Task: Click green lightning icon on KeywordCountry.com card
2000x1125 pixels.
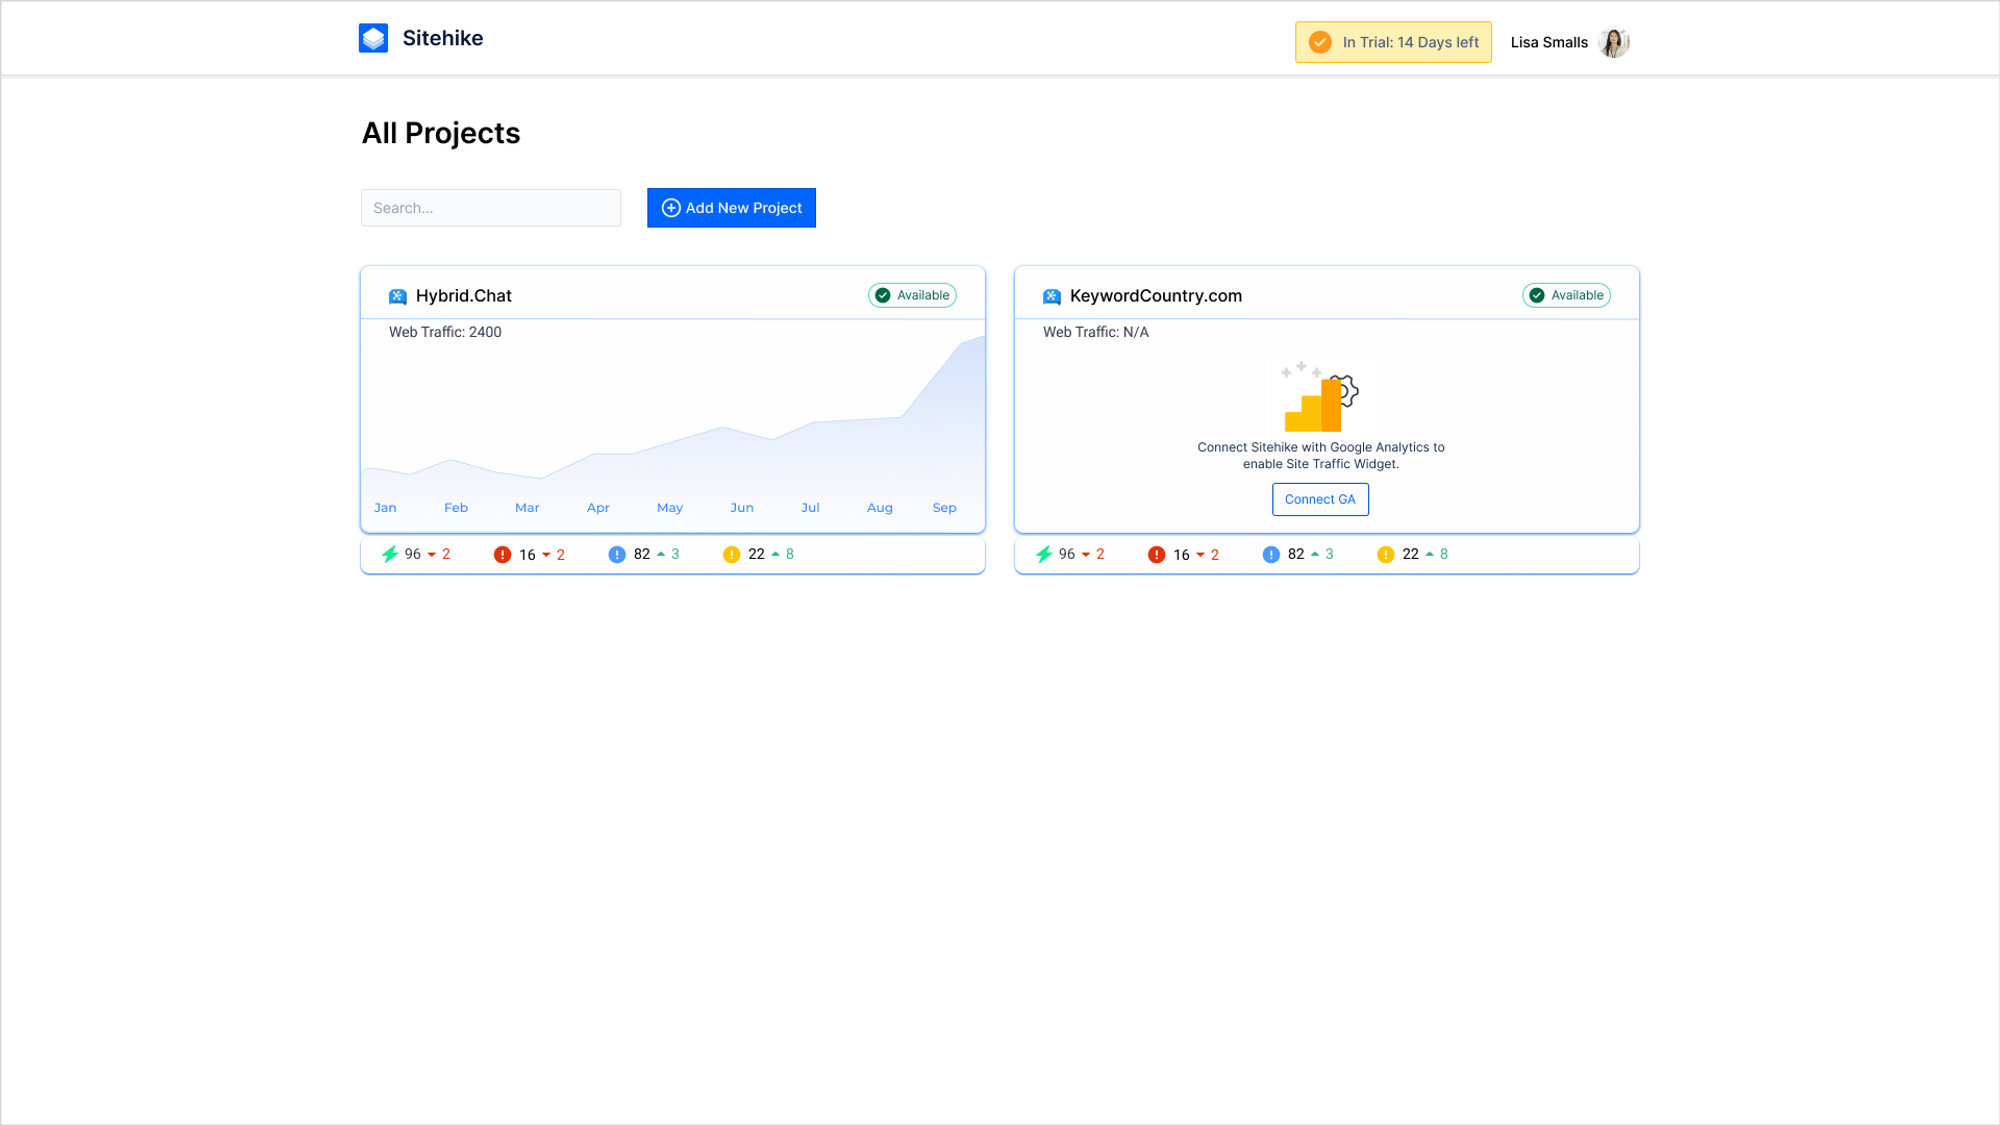Action: (x=1044, y=554)
